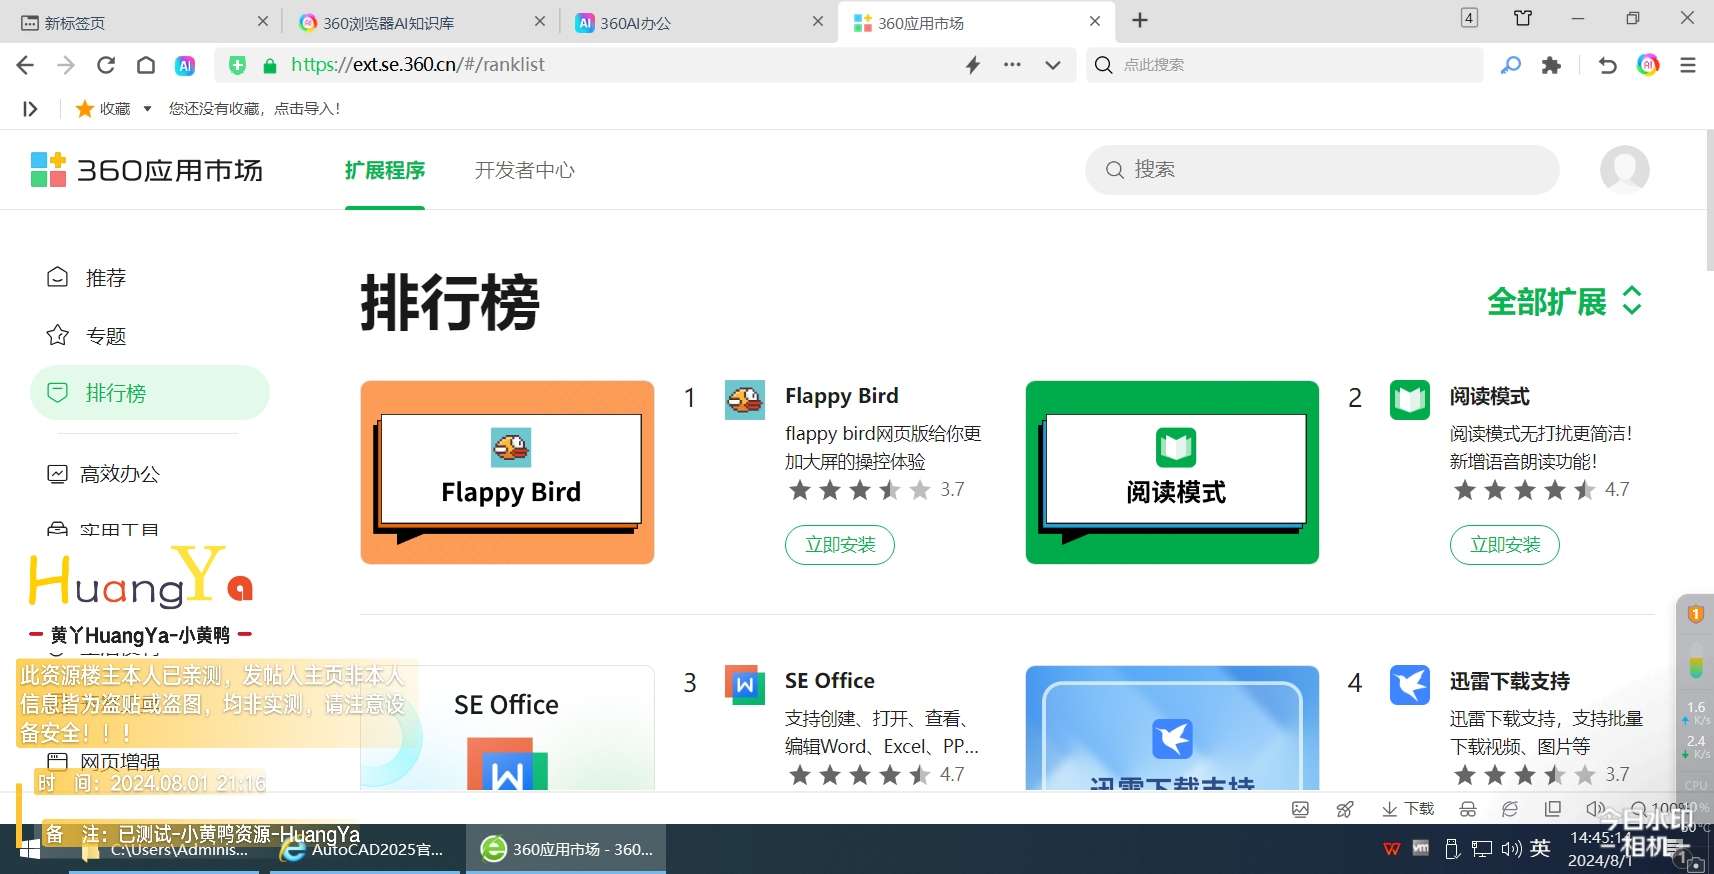Click the 阅读模式 banner thumbnail
This screenshot has height=874, width=1714.
click(x=1172, y=472)
